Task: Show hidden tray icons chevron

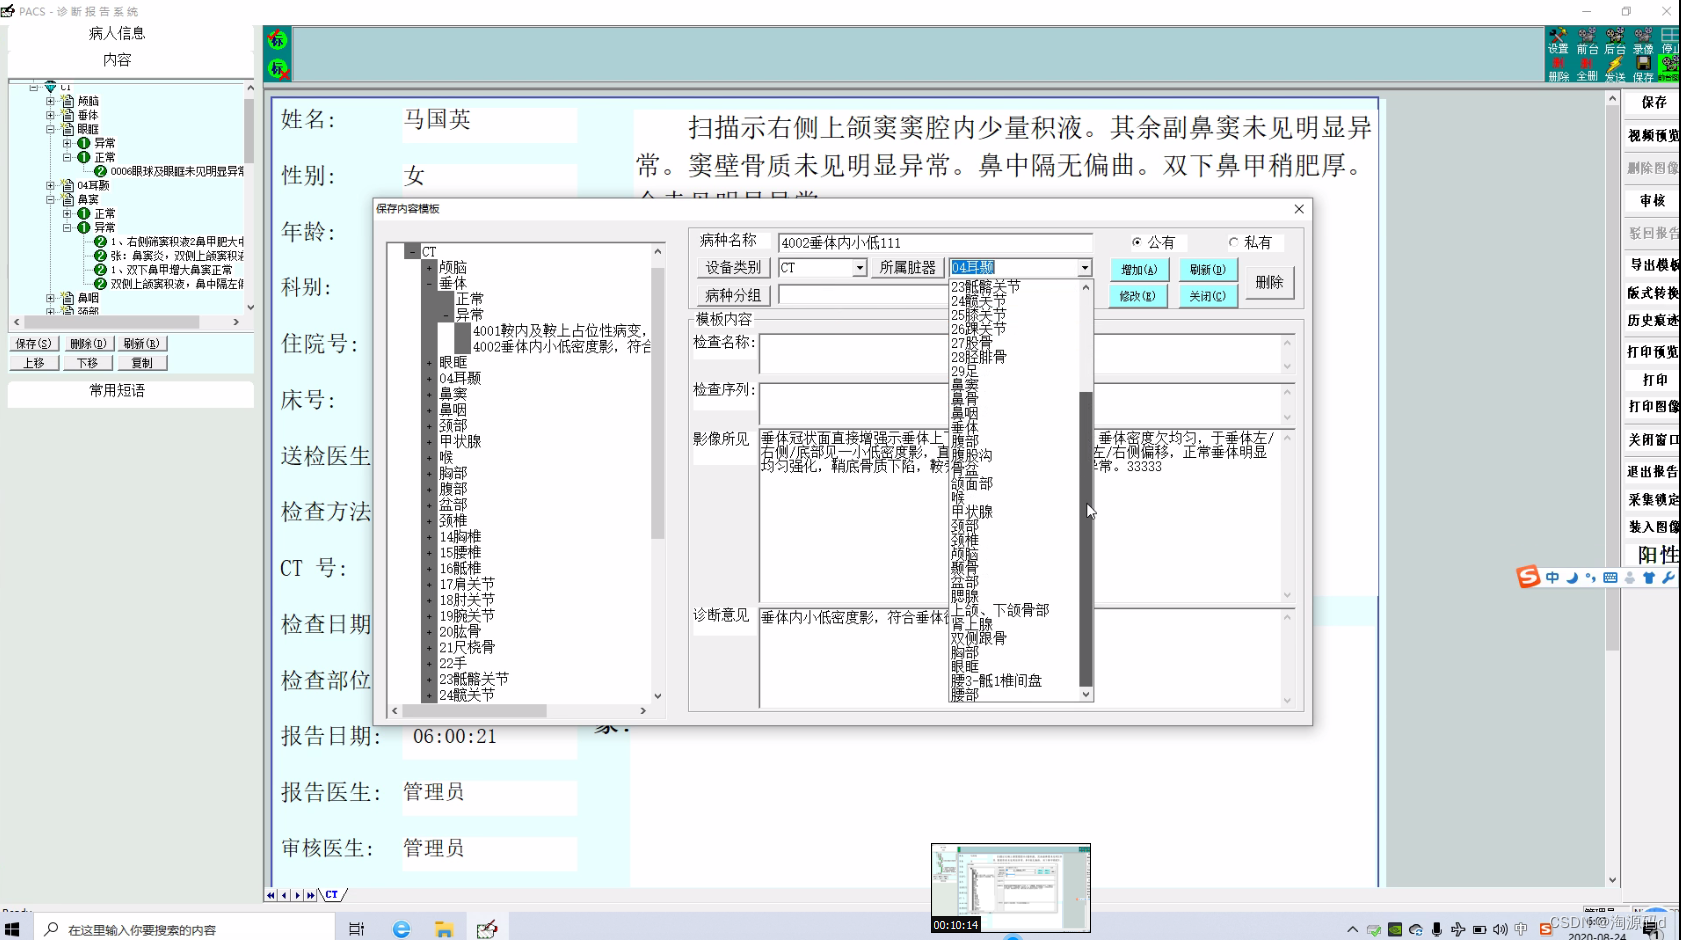Action: pyautogui.click(x=1352, y=929)
